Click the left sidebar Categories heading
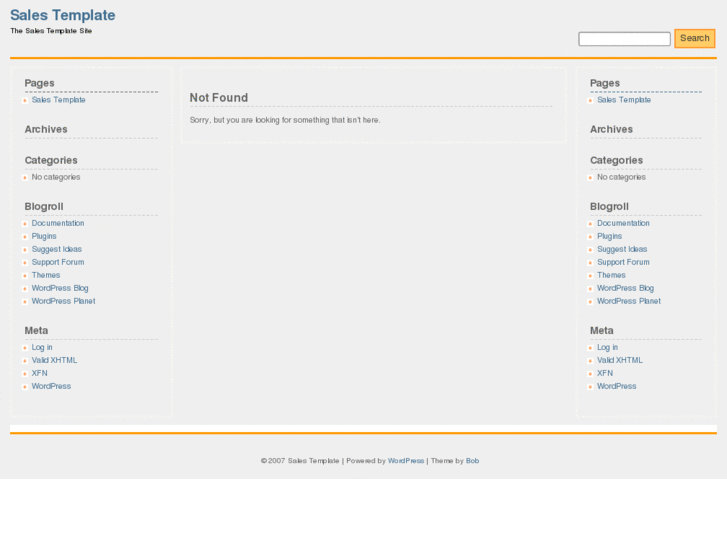 pos(51,160)
